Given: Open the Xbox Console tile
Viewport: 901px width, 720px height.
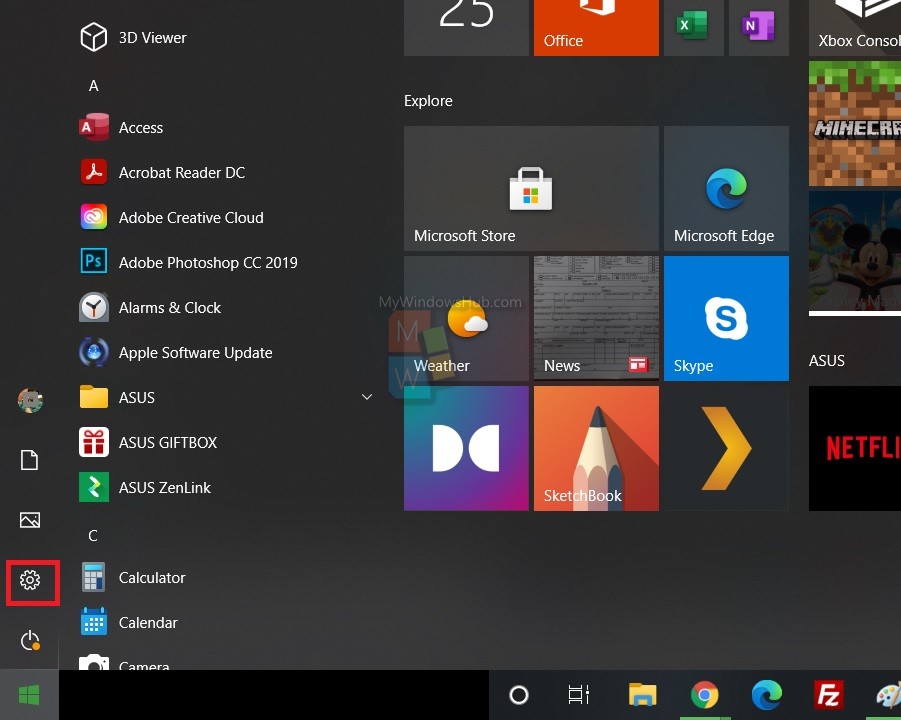Looking at the screenshot, I should [854, 28].
